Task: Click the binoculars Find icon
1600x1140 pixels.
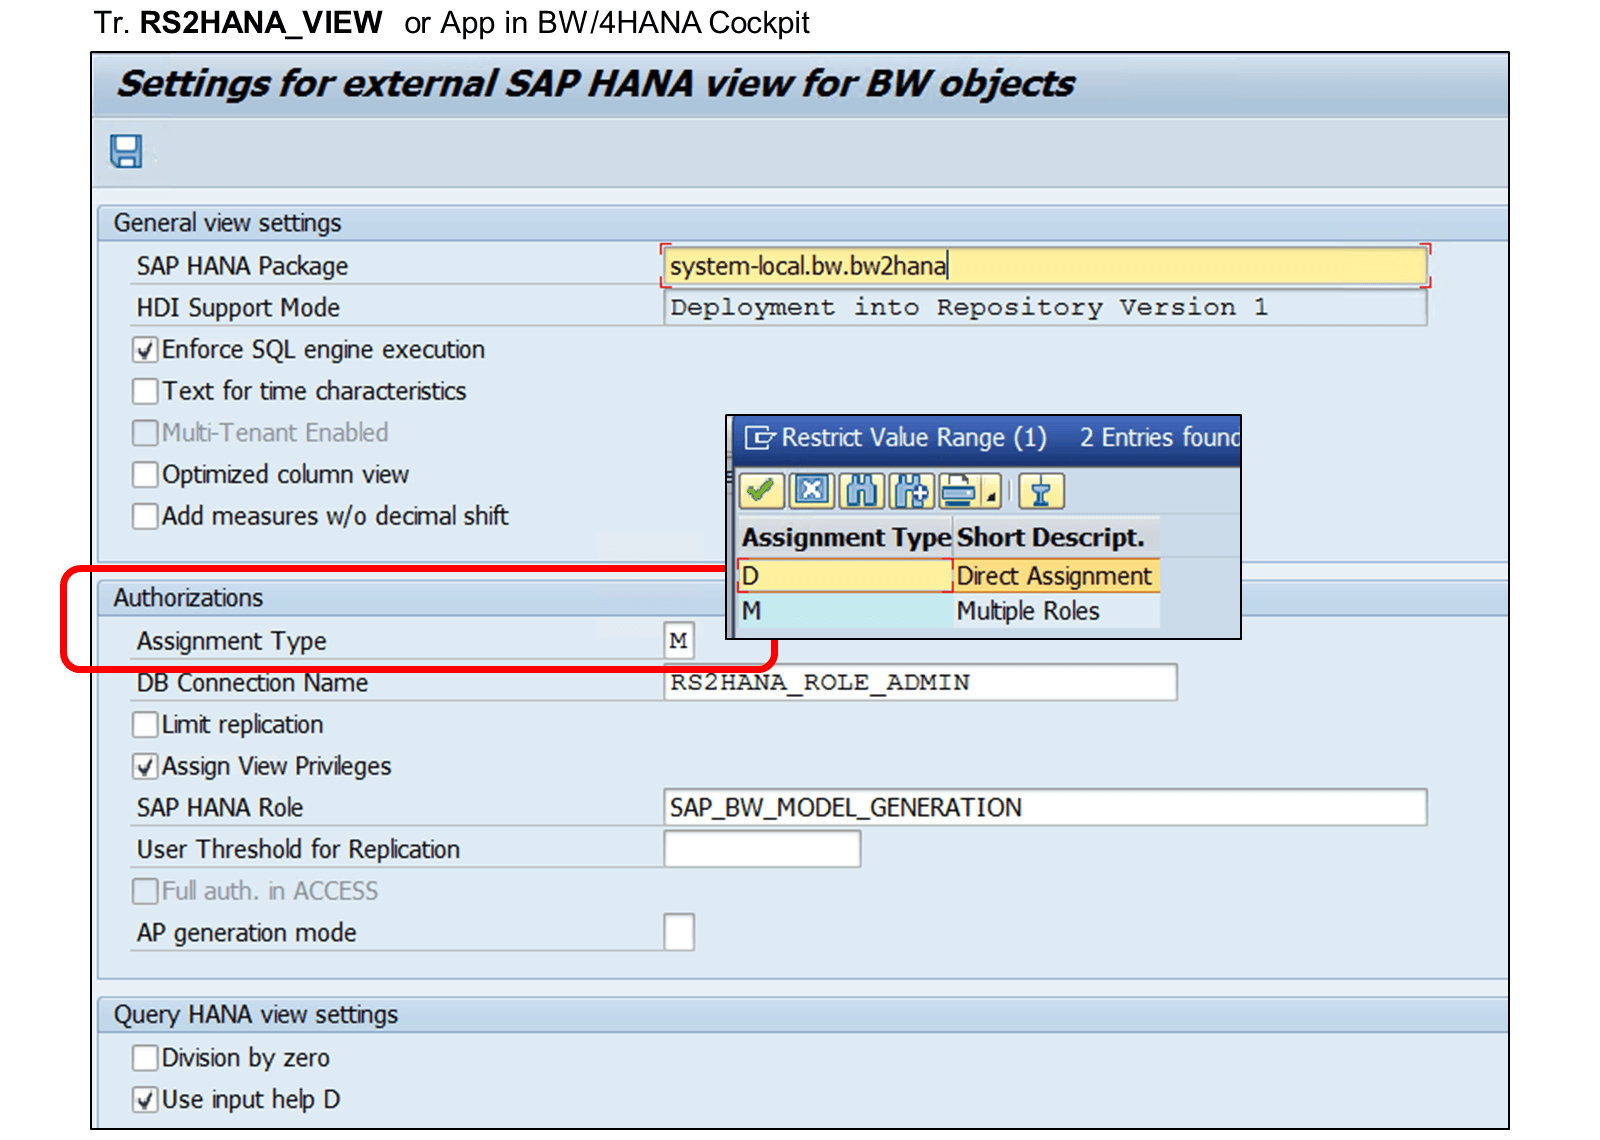Action: point(861,491)
